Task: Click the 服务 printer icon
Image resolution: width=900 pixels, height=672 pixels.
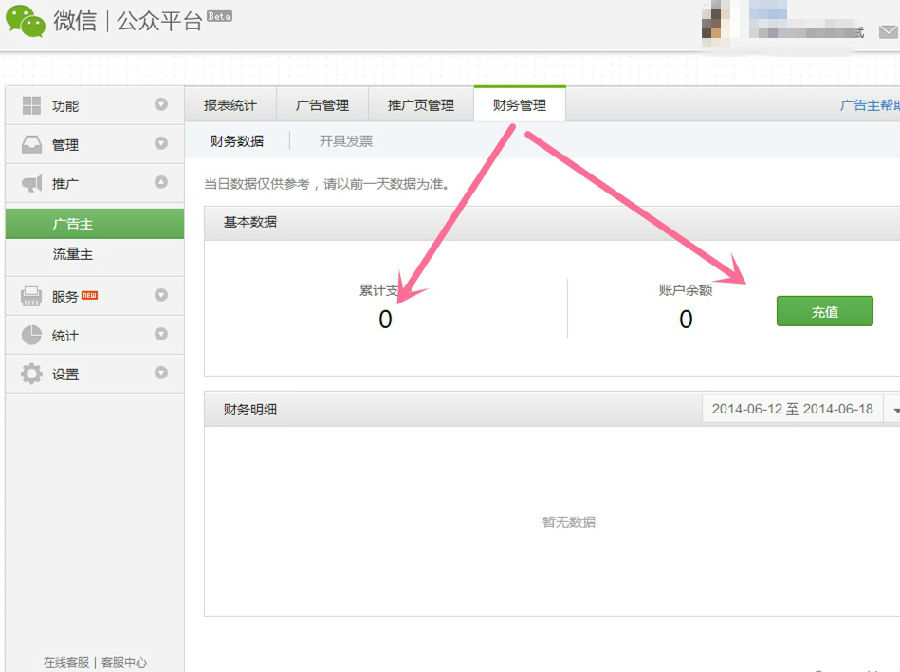Action: tap(32, 296)
